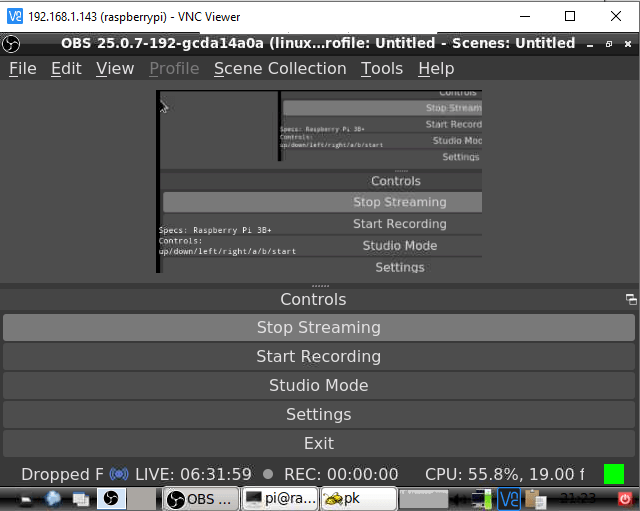Click the Exit button in Controls
640x511 pixels.
tap(319, 443)
